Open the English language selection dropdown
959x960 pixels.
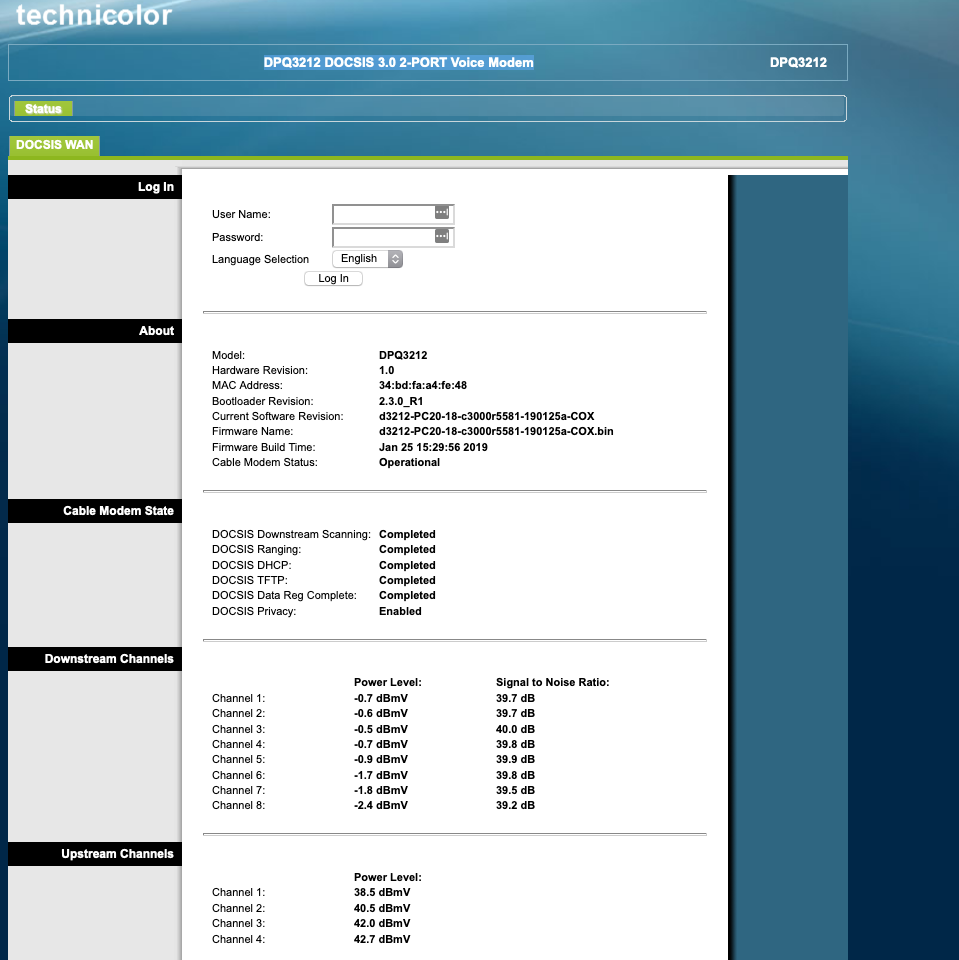pyautogui.click(x=367, y=258)
